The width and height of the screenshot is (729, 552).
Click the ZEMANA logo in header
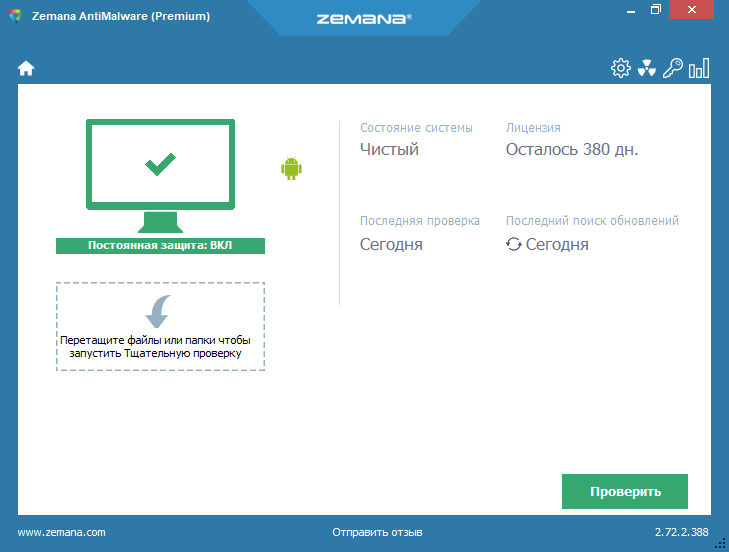[364, 19]
